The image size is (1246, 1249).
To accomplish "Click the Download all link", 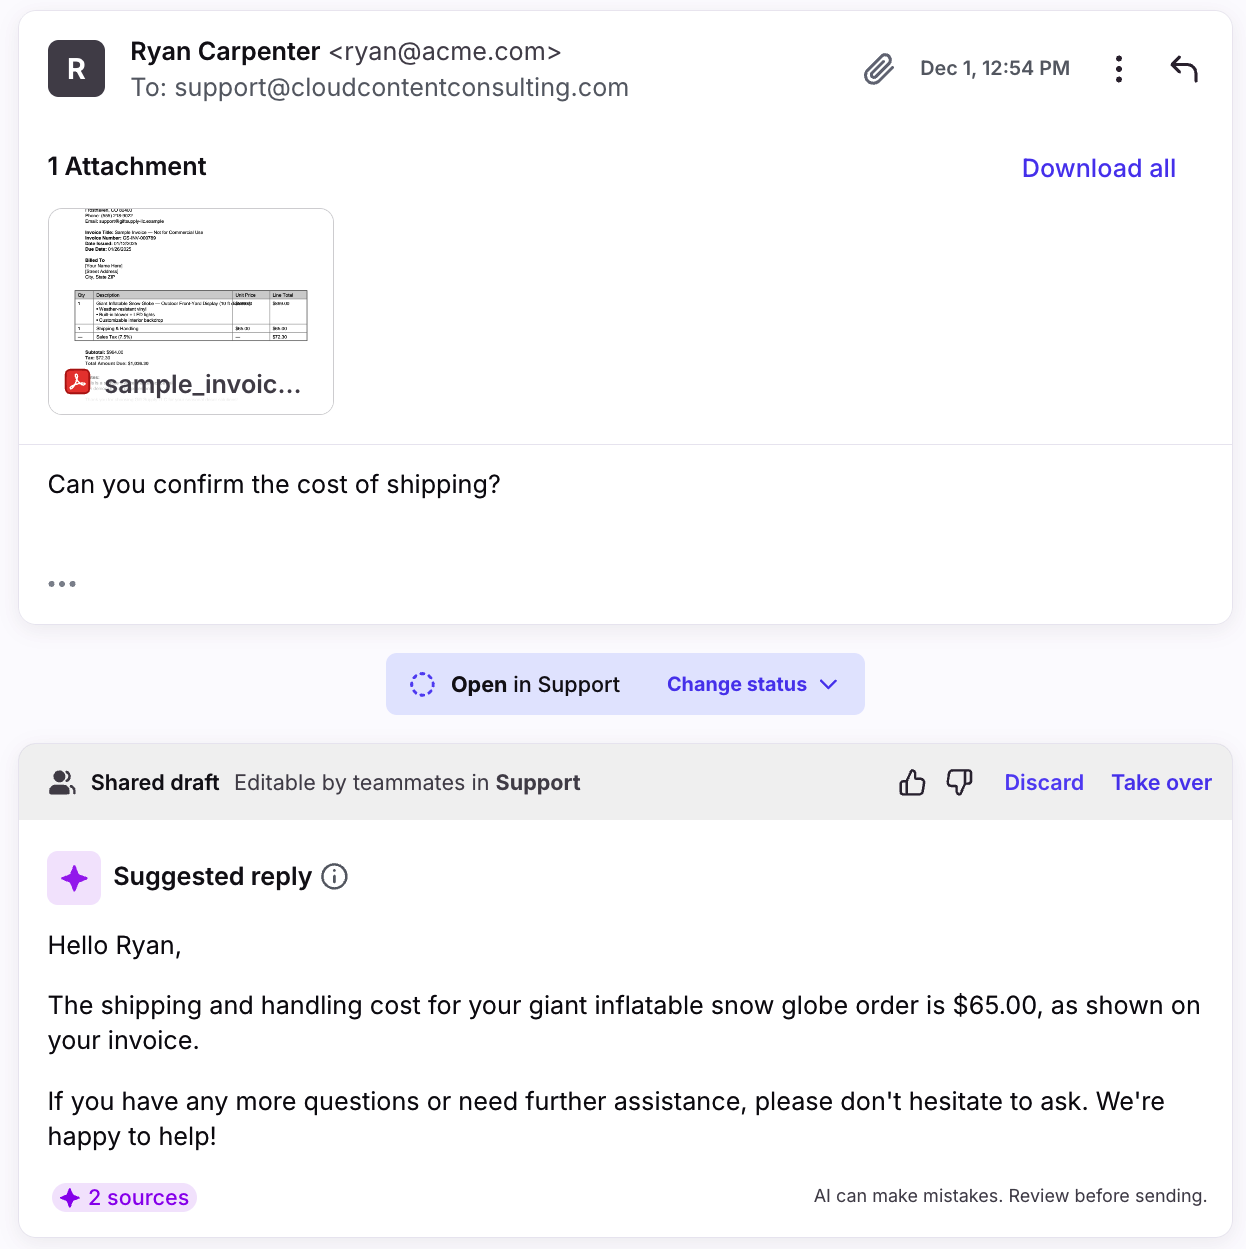I will [x=1098, y=168].
